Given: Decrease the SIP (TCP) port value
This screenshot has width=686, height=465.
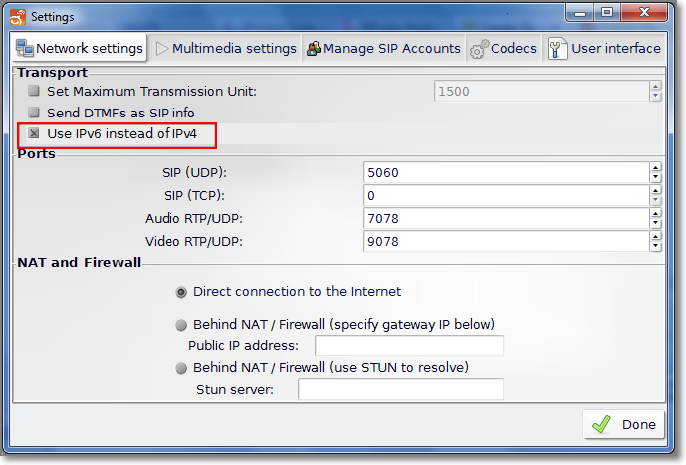Looking at the screenshot, I should (x=655, y=200).
